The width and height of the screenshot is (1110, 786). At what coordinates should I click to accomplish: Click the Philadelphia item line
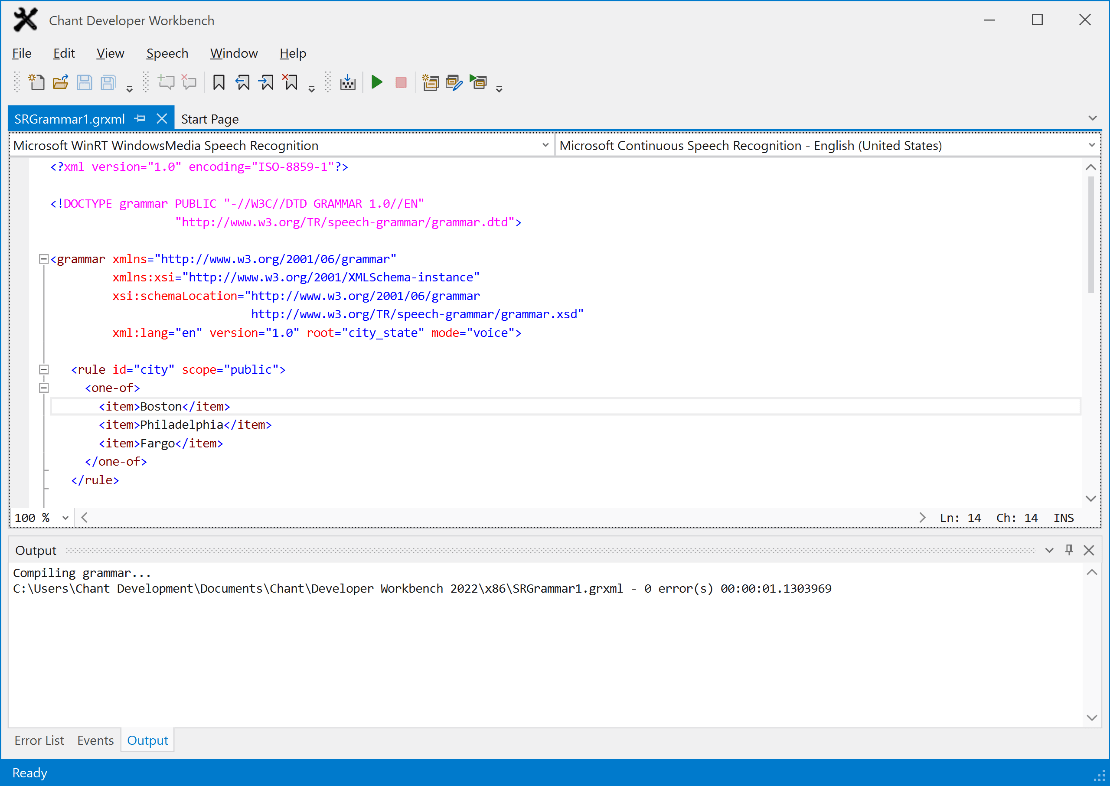185,425
